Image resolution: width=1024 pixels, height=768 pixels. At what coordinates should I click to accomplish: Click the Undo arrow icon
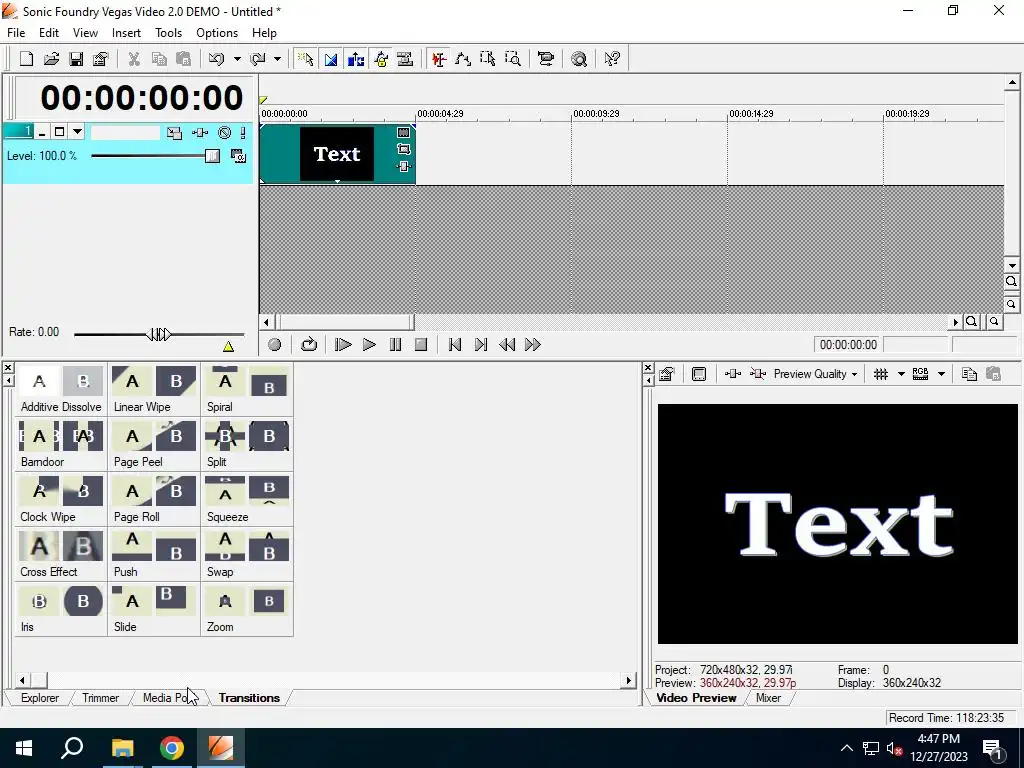(216, 59)
